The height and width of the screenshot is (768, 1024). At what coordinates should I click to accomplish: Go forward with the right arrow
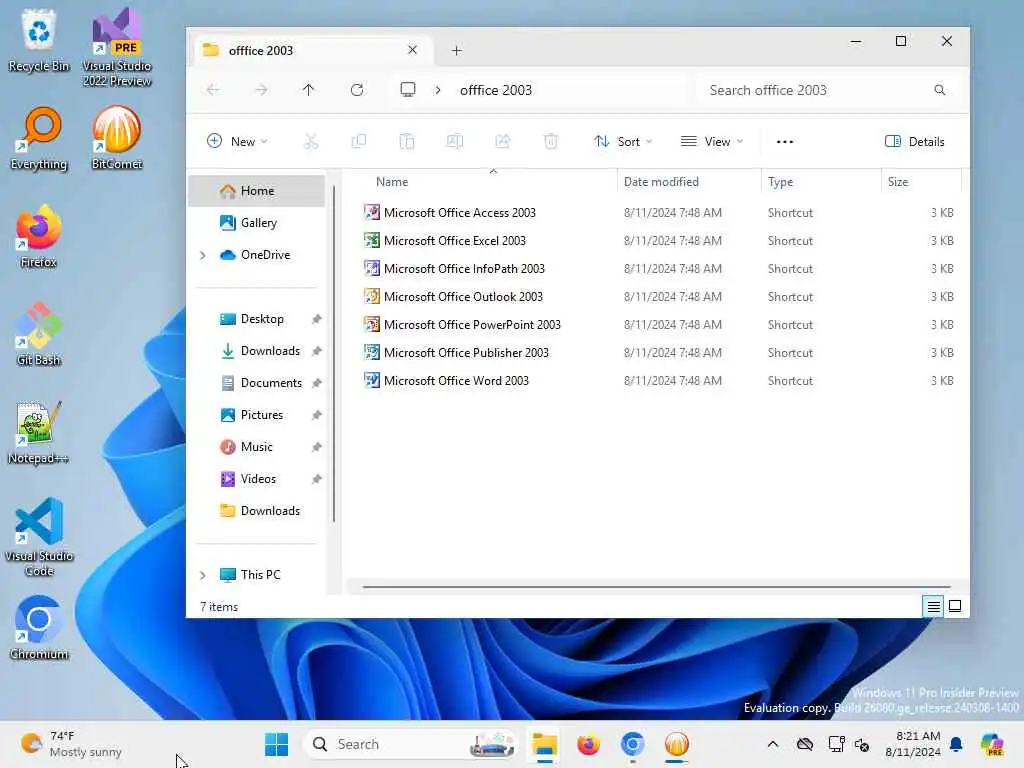[x=261, y=90]
